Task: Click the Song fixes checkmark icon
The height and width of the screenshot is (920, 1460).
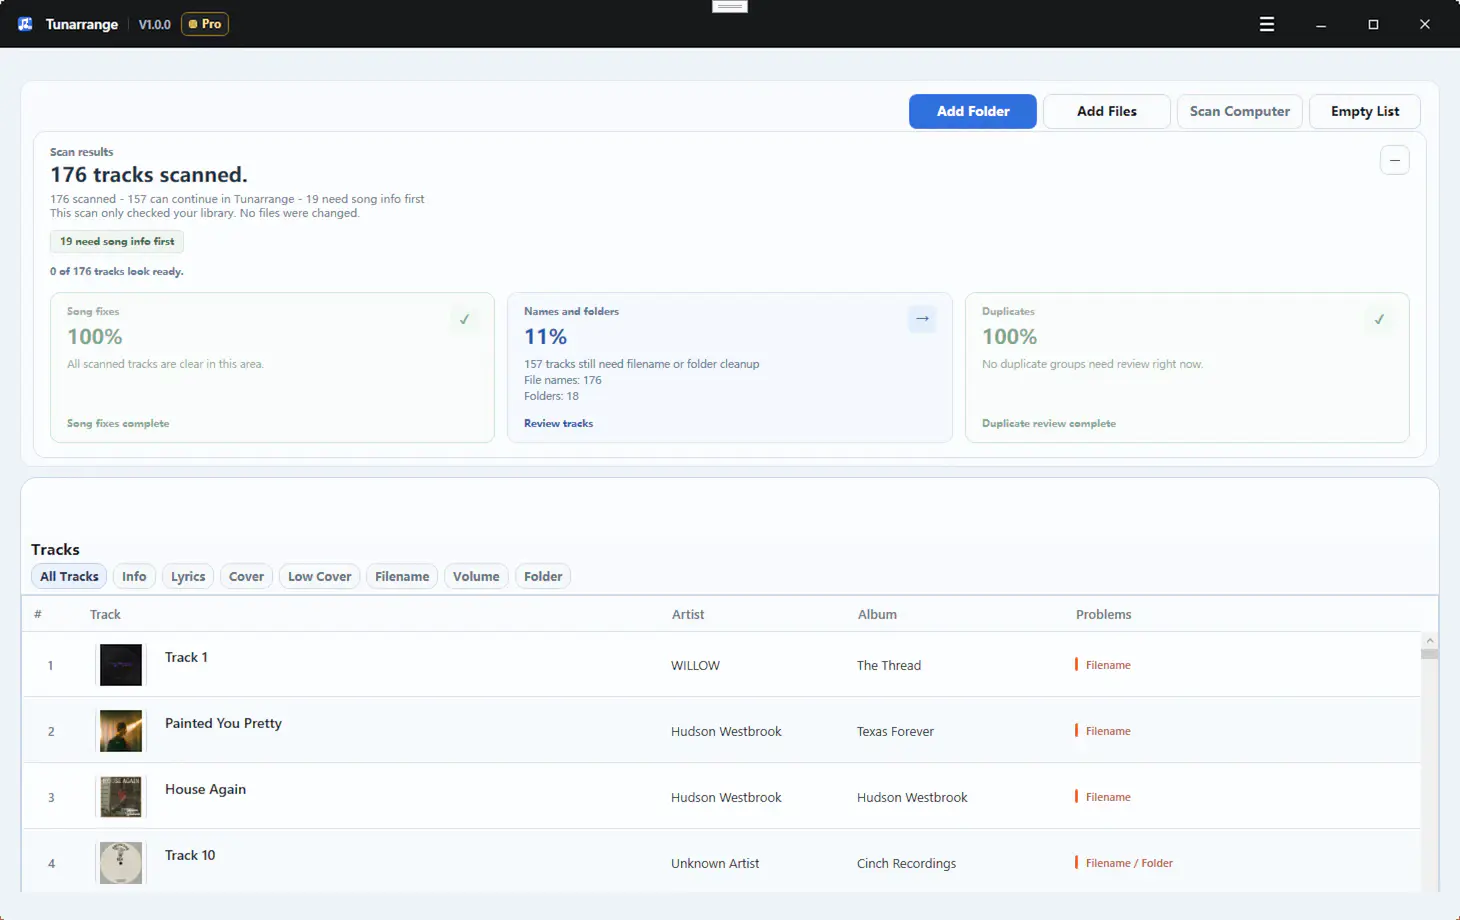Action: tap(464, 320)
